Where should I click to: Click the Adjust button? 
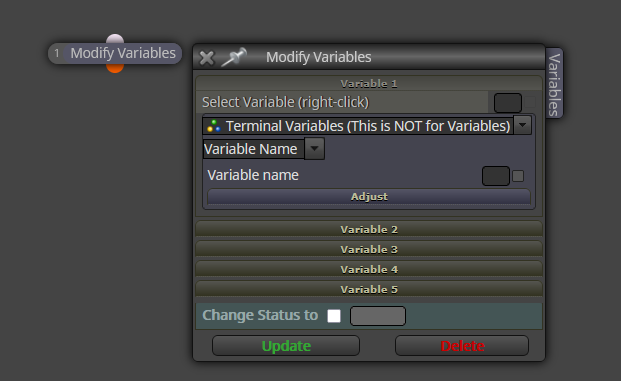coord(369,196)
